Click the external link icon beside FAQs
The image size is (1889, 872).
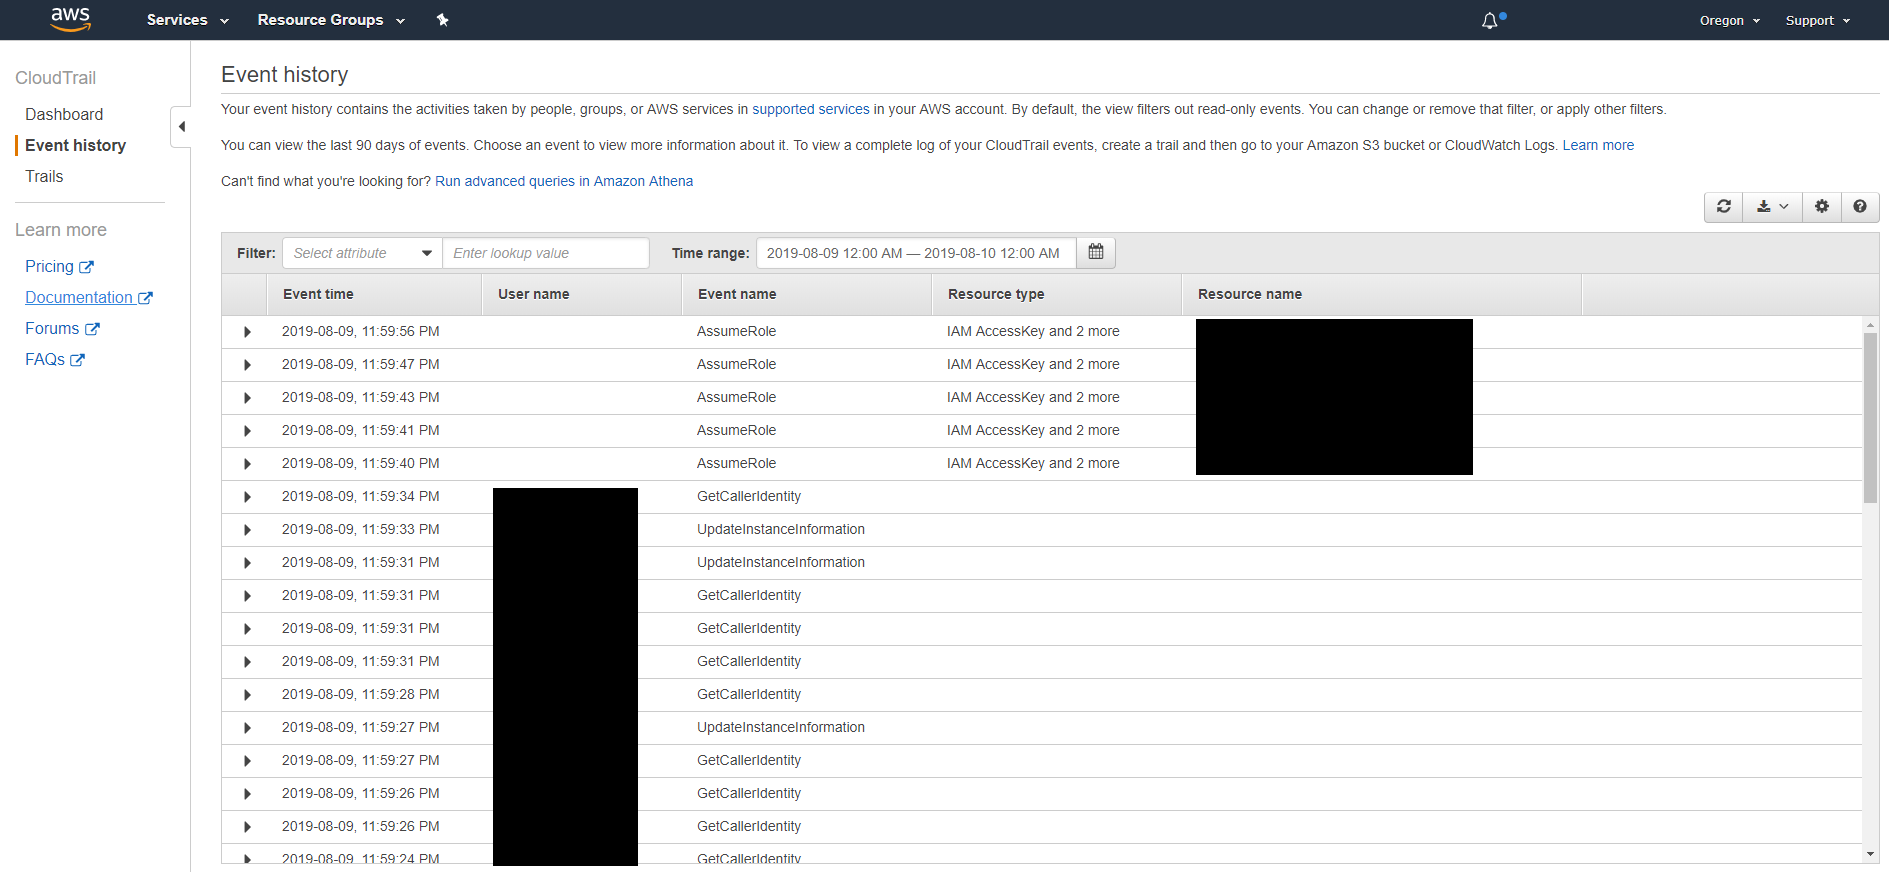[x=77, y=360]
